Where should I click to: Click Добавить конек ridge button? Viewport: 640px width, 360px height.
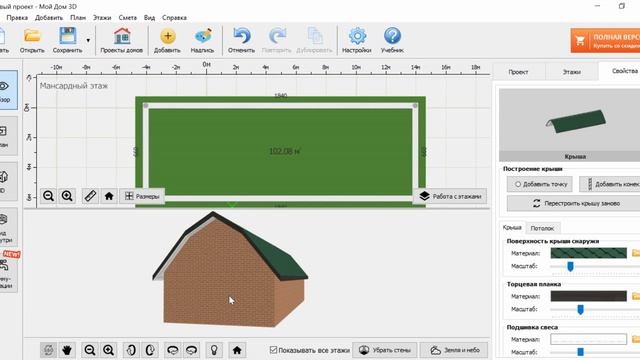(x=610, y=184)
